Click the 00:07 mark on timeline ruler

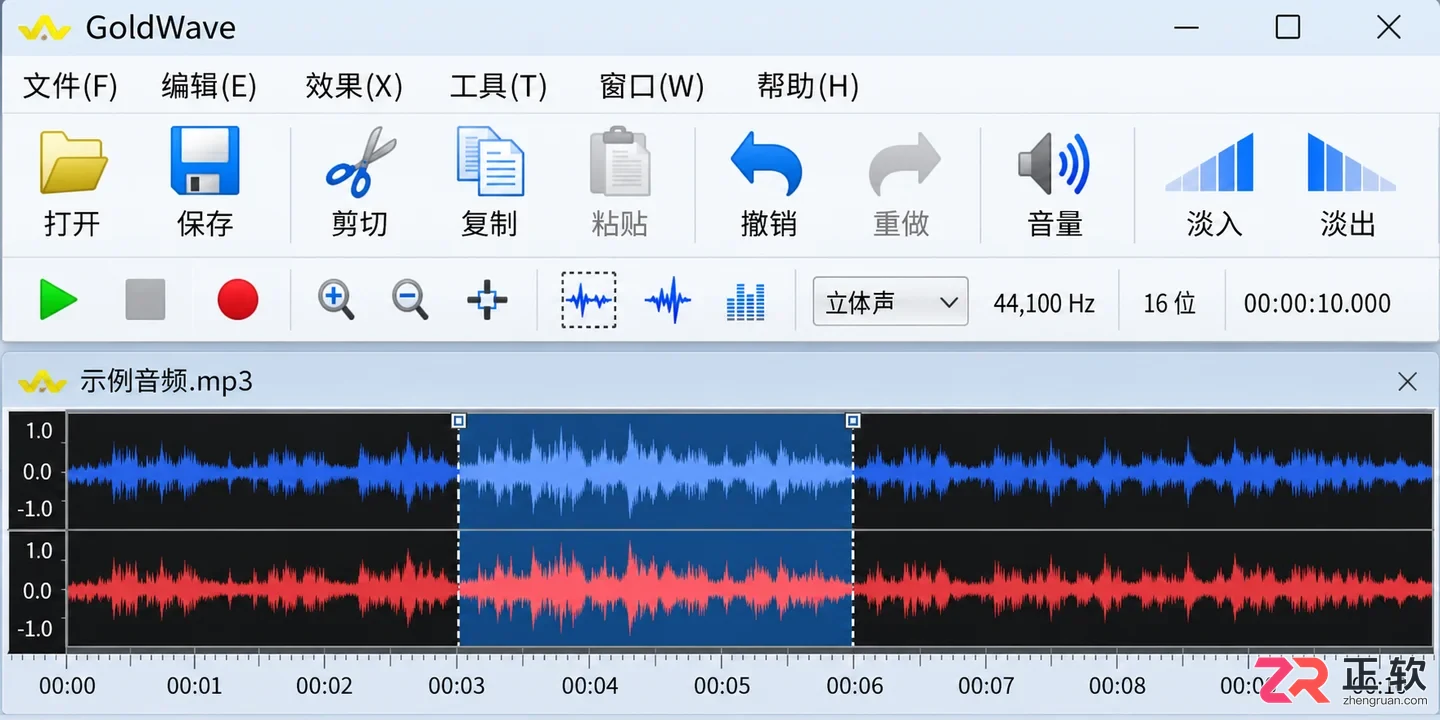[x=986, y=686]
